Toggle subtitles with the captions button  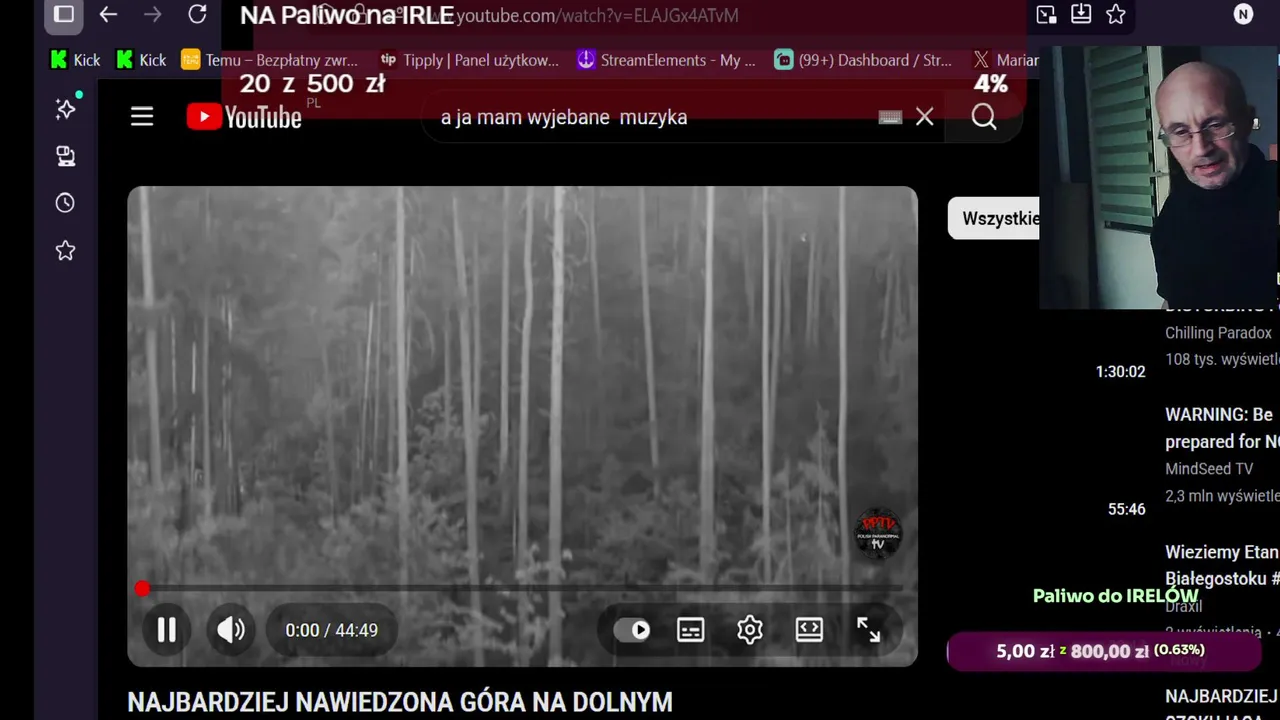[691, 630]
